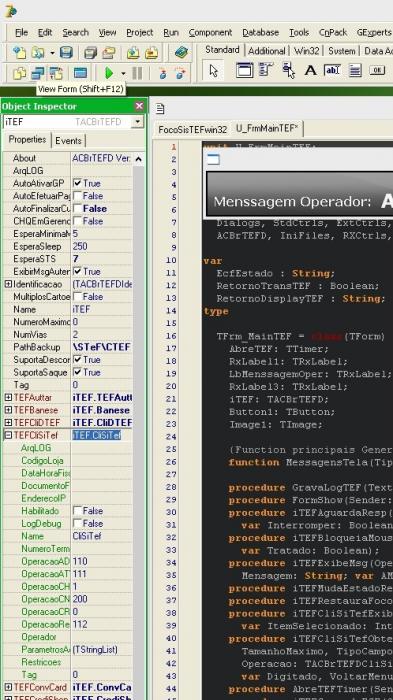Image resolution: width=393 pixels, height=700 pixels.
Task: Select the Additional palette tab
Action: point(267,51)
